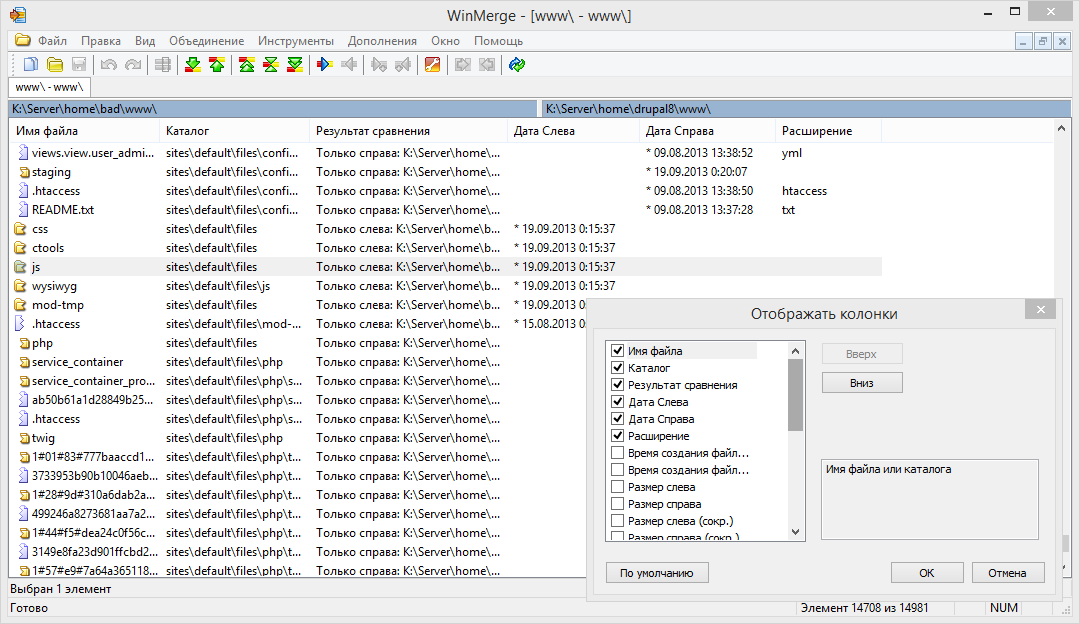Open the Помощь menu
The height and width of the screenshot is (624, 1080).
click(x=498, y=41)
